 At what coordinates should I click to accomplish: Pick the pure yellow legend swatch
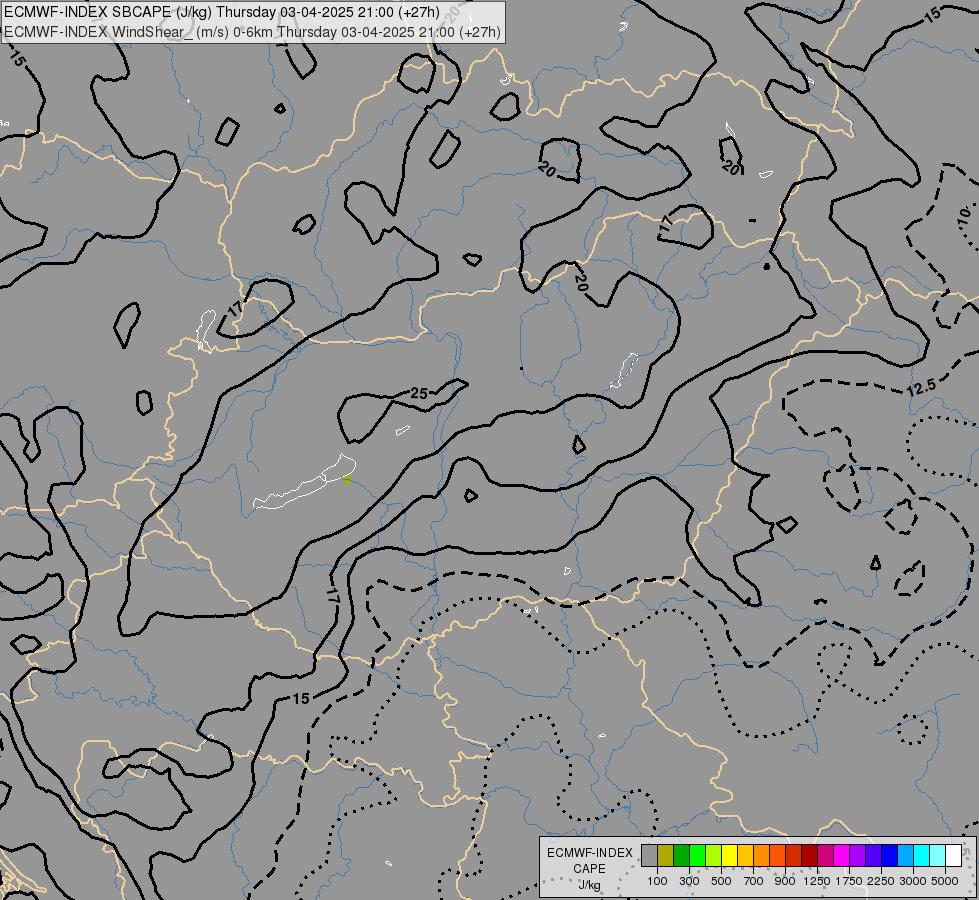click(x=729, y=856)
